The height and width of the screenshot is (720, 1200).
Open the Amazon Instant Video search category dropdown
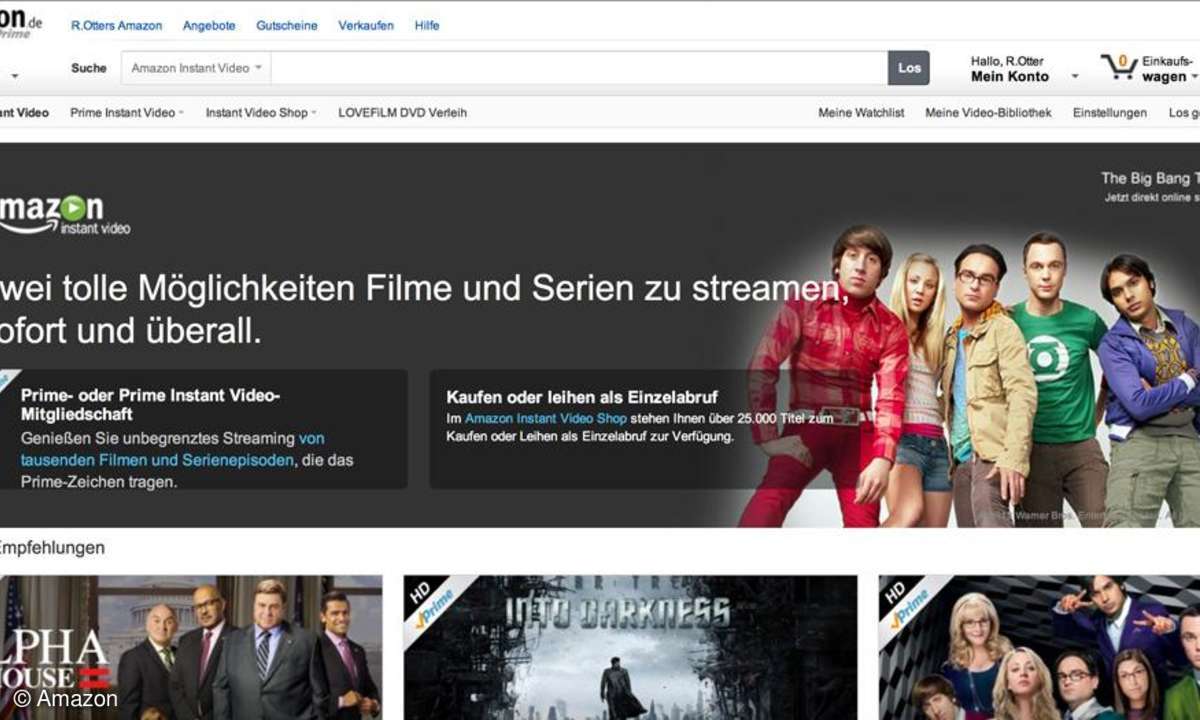[197, 68]
